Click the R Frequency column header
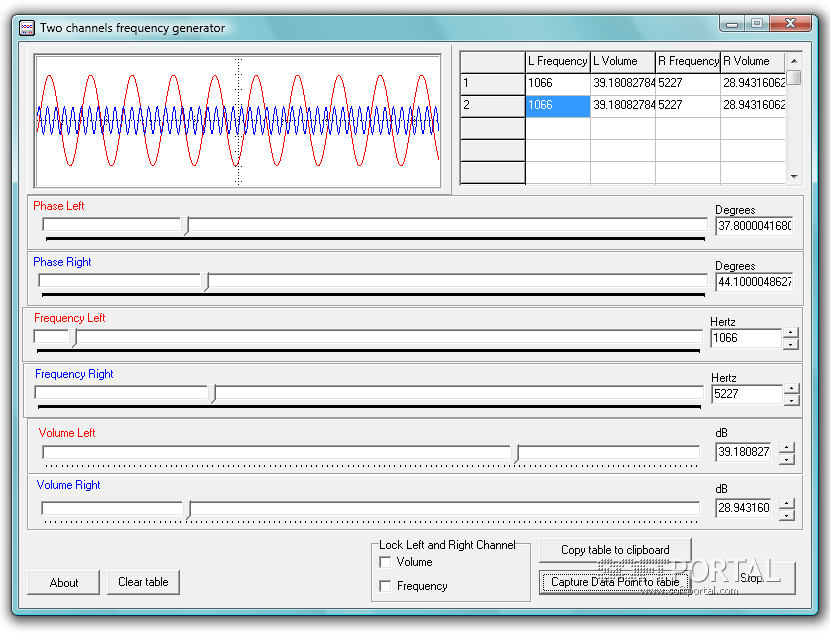 tap(688, 62)
